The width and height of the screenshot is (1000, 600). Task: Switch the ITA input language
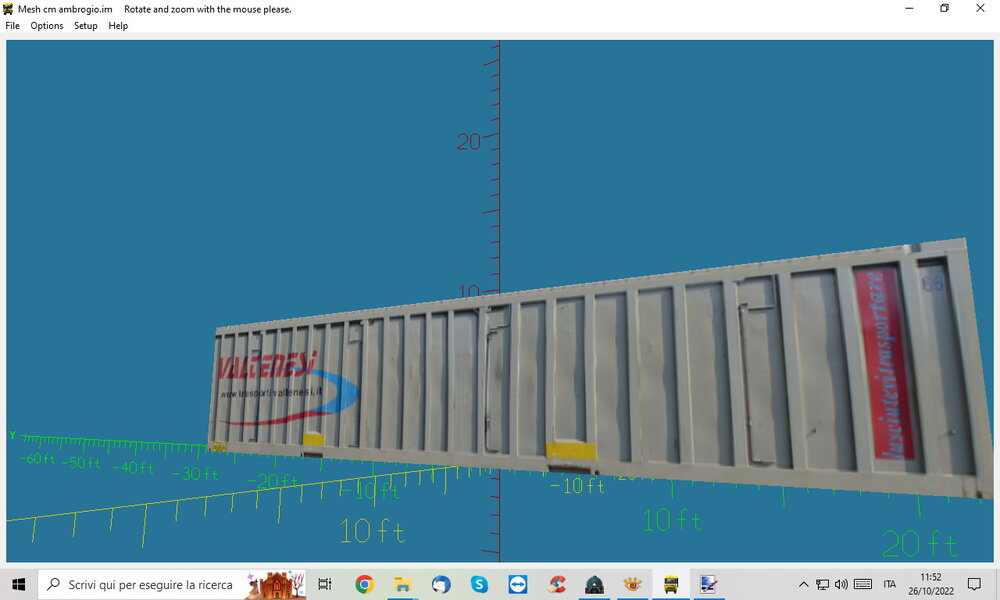coord(890,584)
